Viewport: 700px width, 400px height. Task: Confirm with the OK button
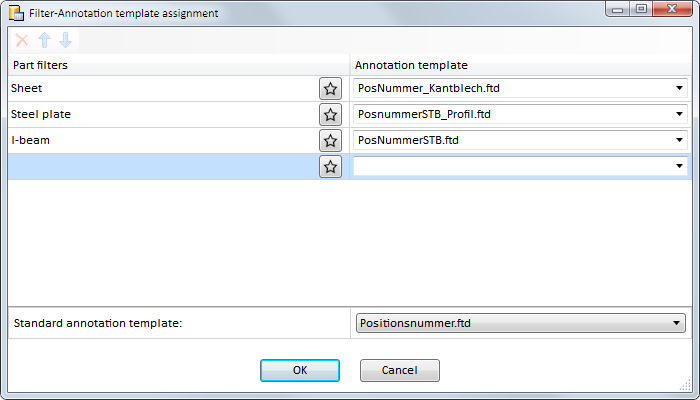(x=300, y=371)
